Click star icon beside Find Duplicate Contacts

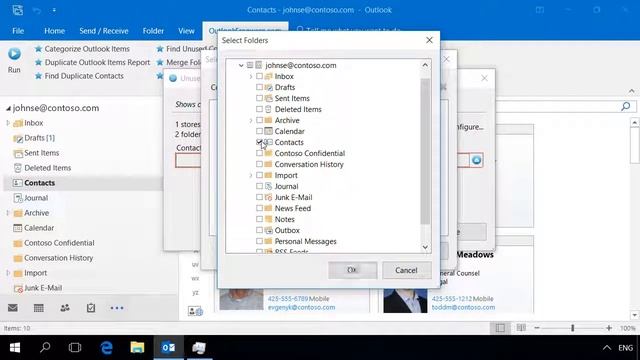click(x=38, y=76)
